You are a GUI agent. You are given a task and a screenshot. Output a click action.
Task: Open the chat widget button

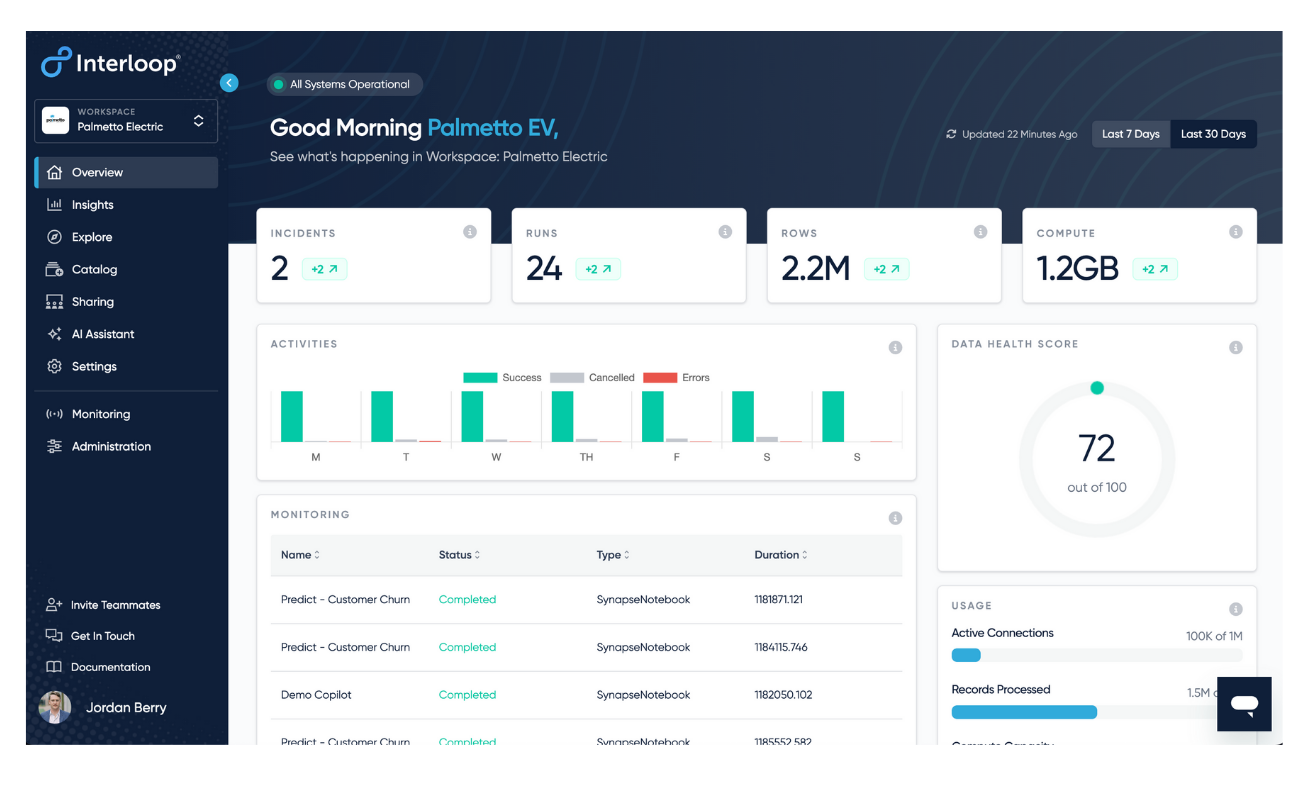[x=1244, y=704]
